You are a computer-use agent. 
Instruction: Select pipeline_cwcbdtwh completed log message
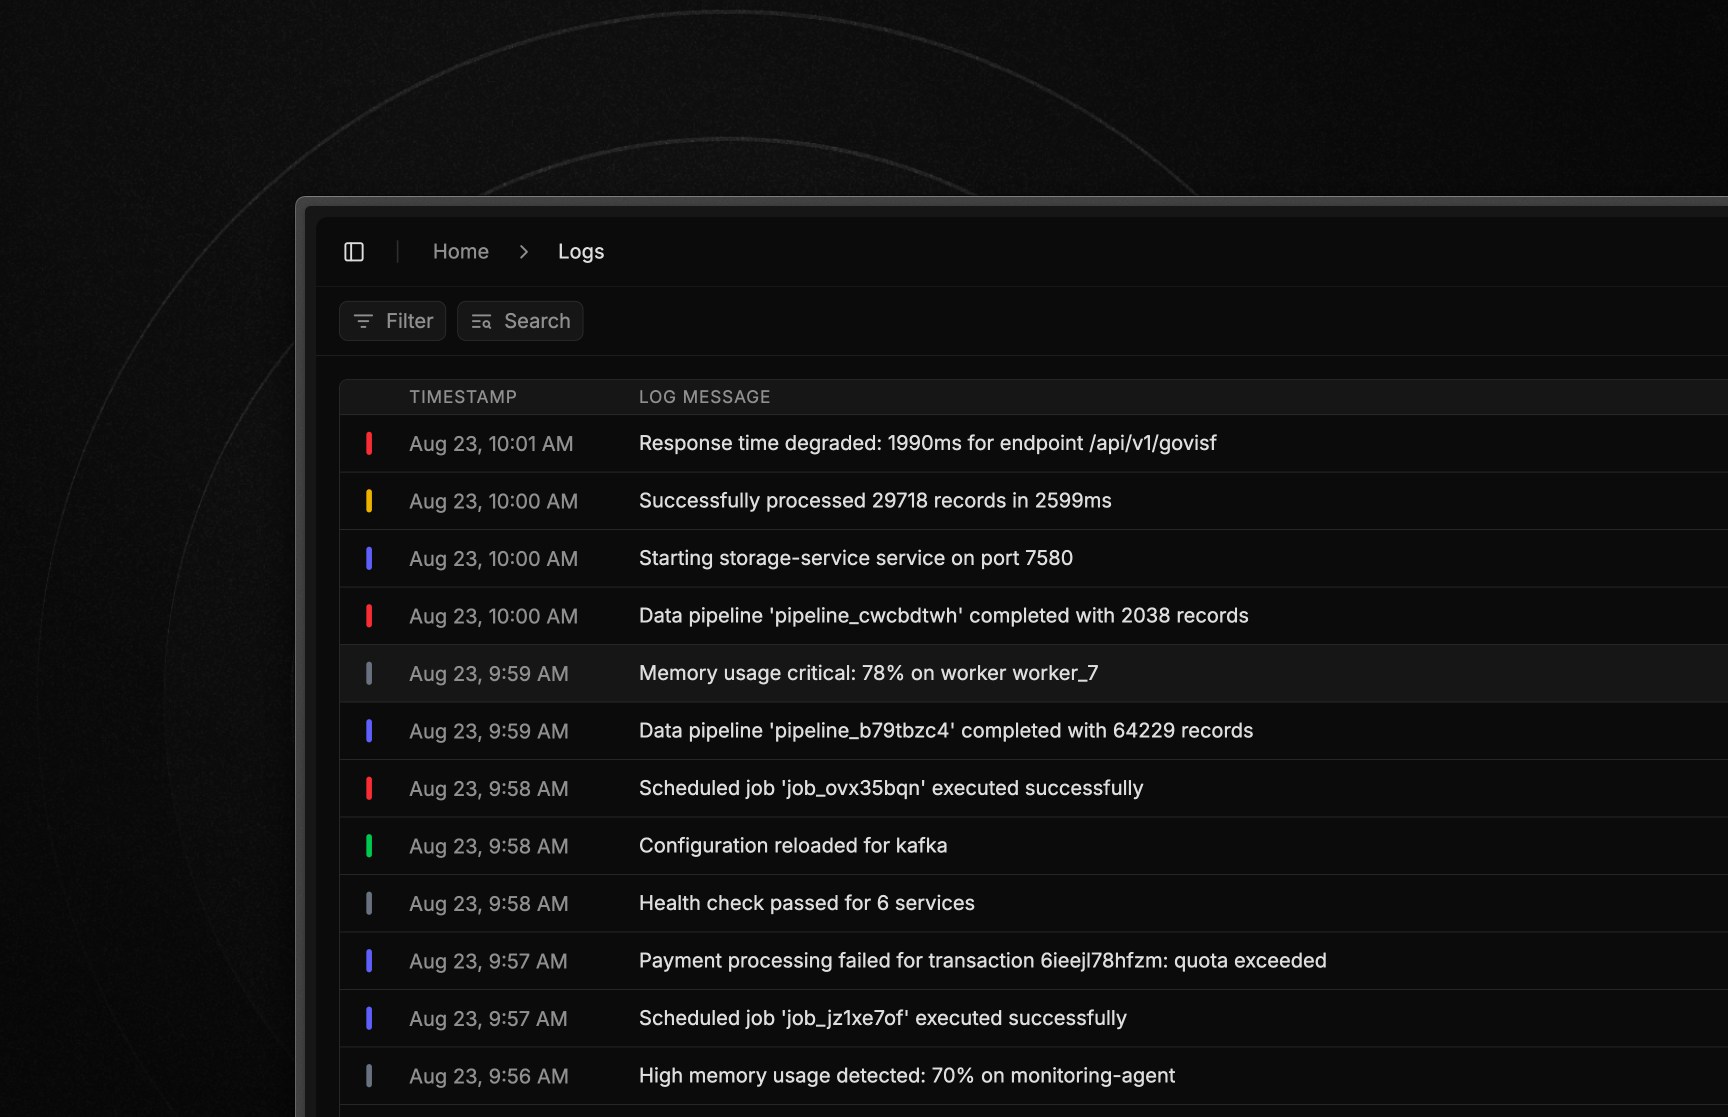coord(944,616)
